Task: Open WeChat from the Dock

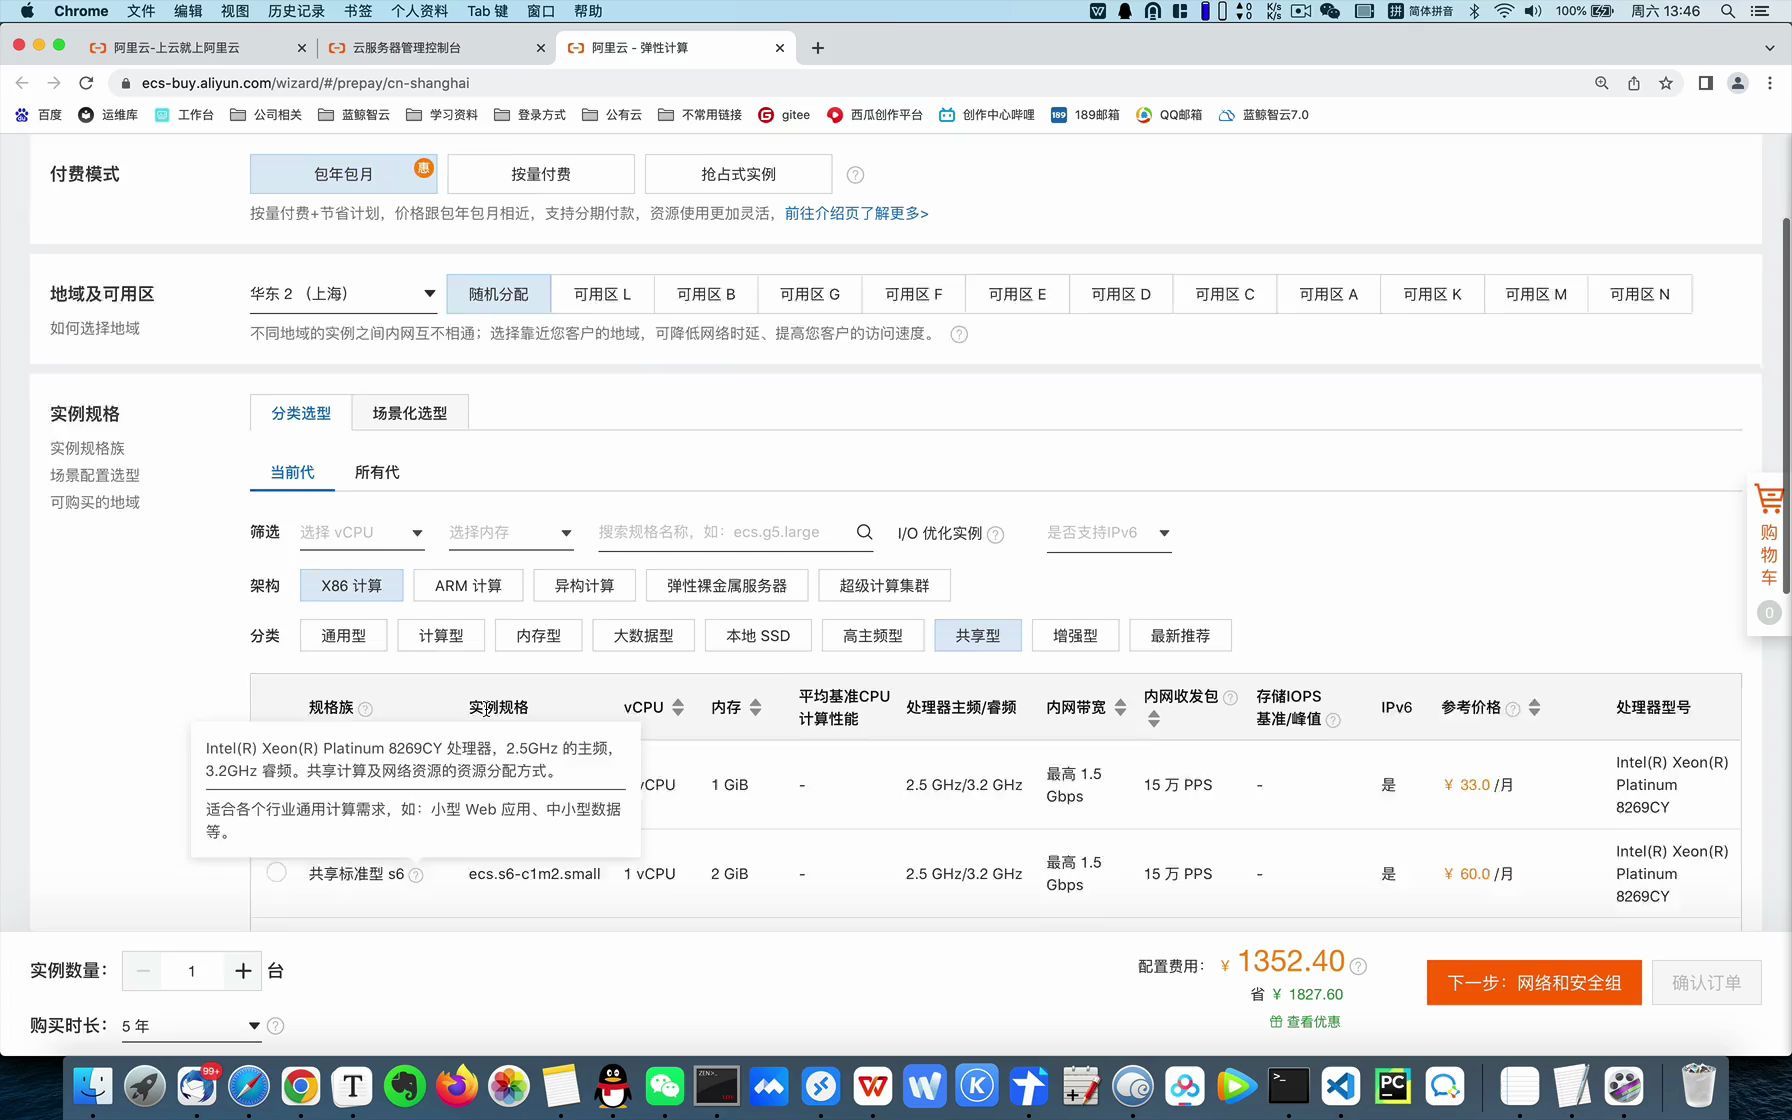Action: pyautogui.click(x=665, y=1086)
